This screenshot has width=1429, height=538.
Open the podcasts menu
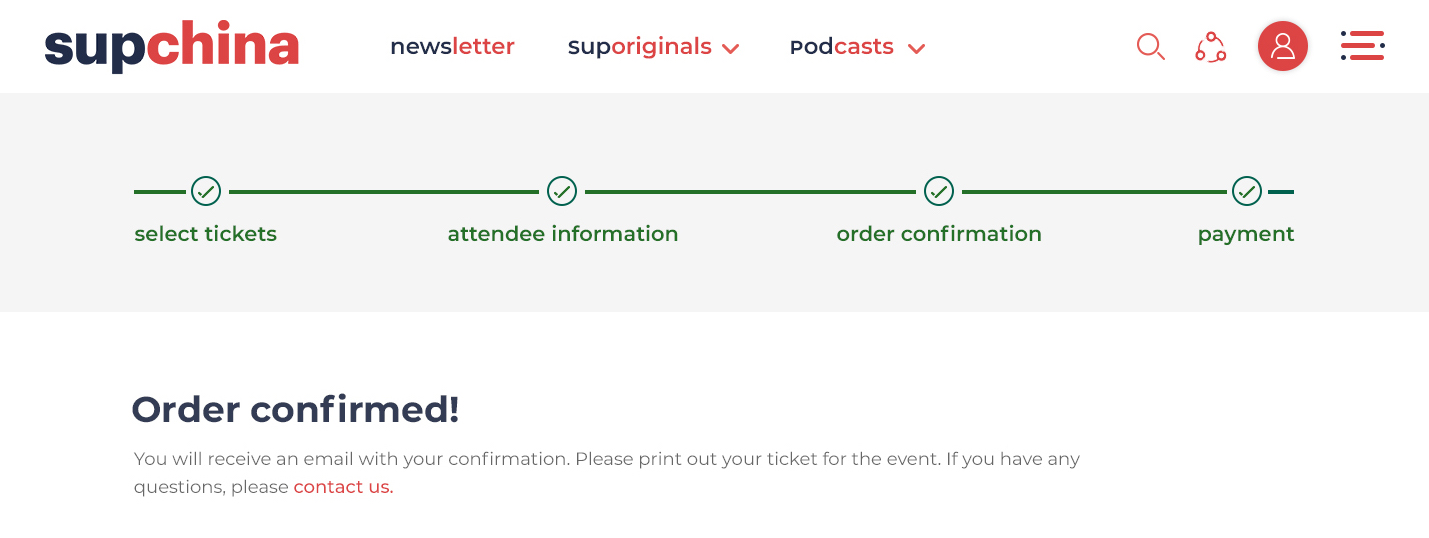842,47
